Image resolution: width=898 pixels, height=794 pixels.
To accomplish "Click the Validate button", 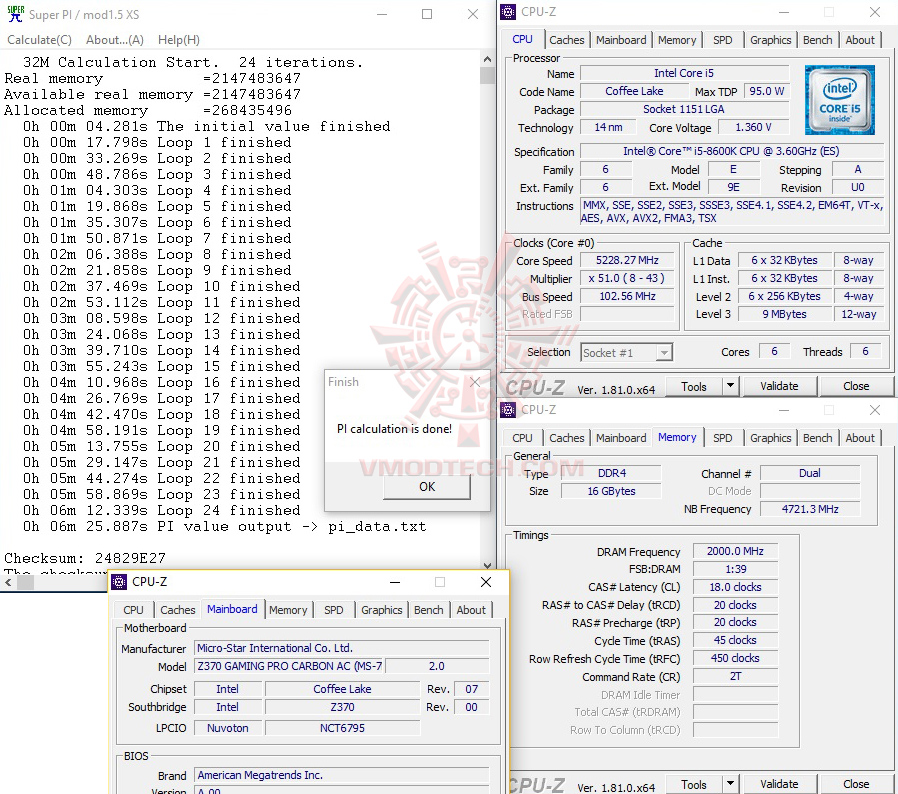I will (x=779, y=385).
